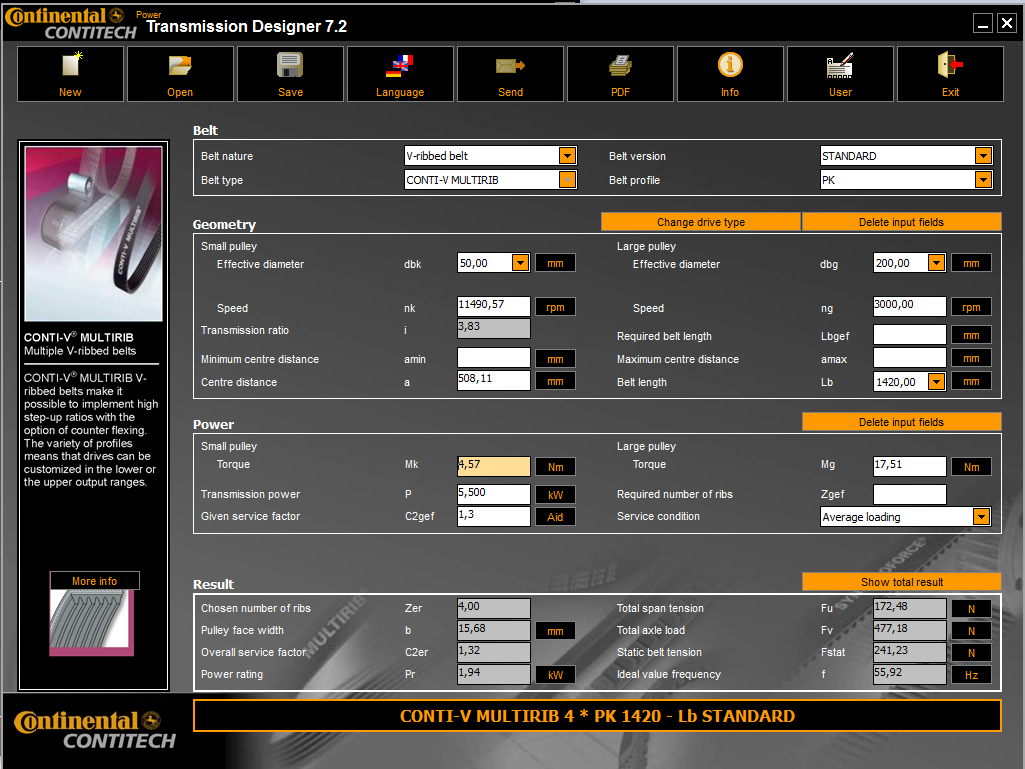This screenshot has height=769, width=1025.
Task: Click the Aid button next to service factor
Action: coord(555,517)
